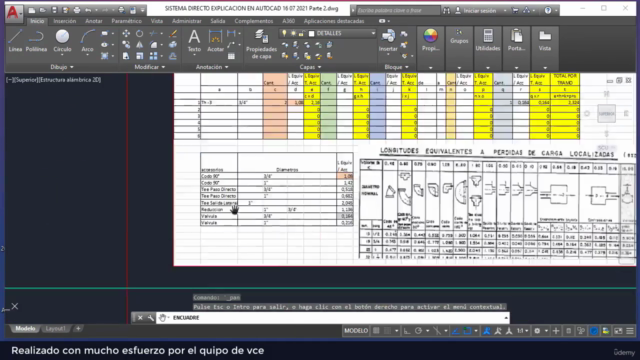This screenshot has height=360, width=640.
Task: Expand the Bloque panel
Action: (396, 67)
